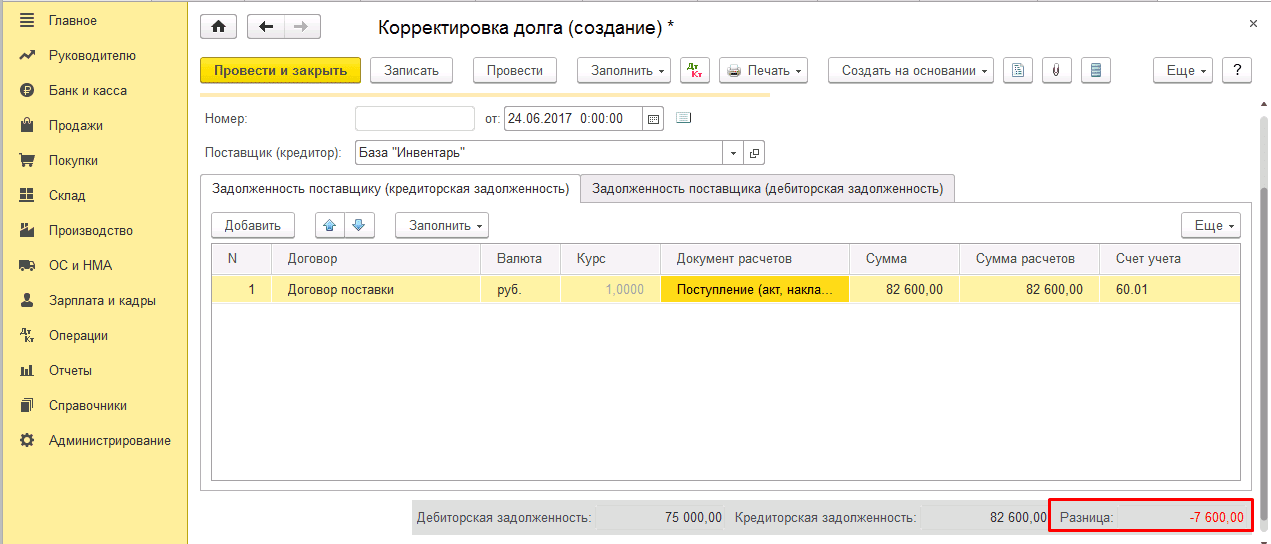1271x544 pixels.
Task: Click the home icon button
Action: coord(218,27)
